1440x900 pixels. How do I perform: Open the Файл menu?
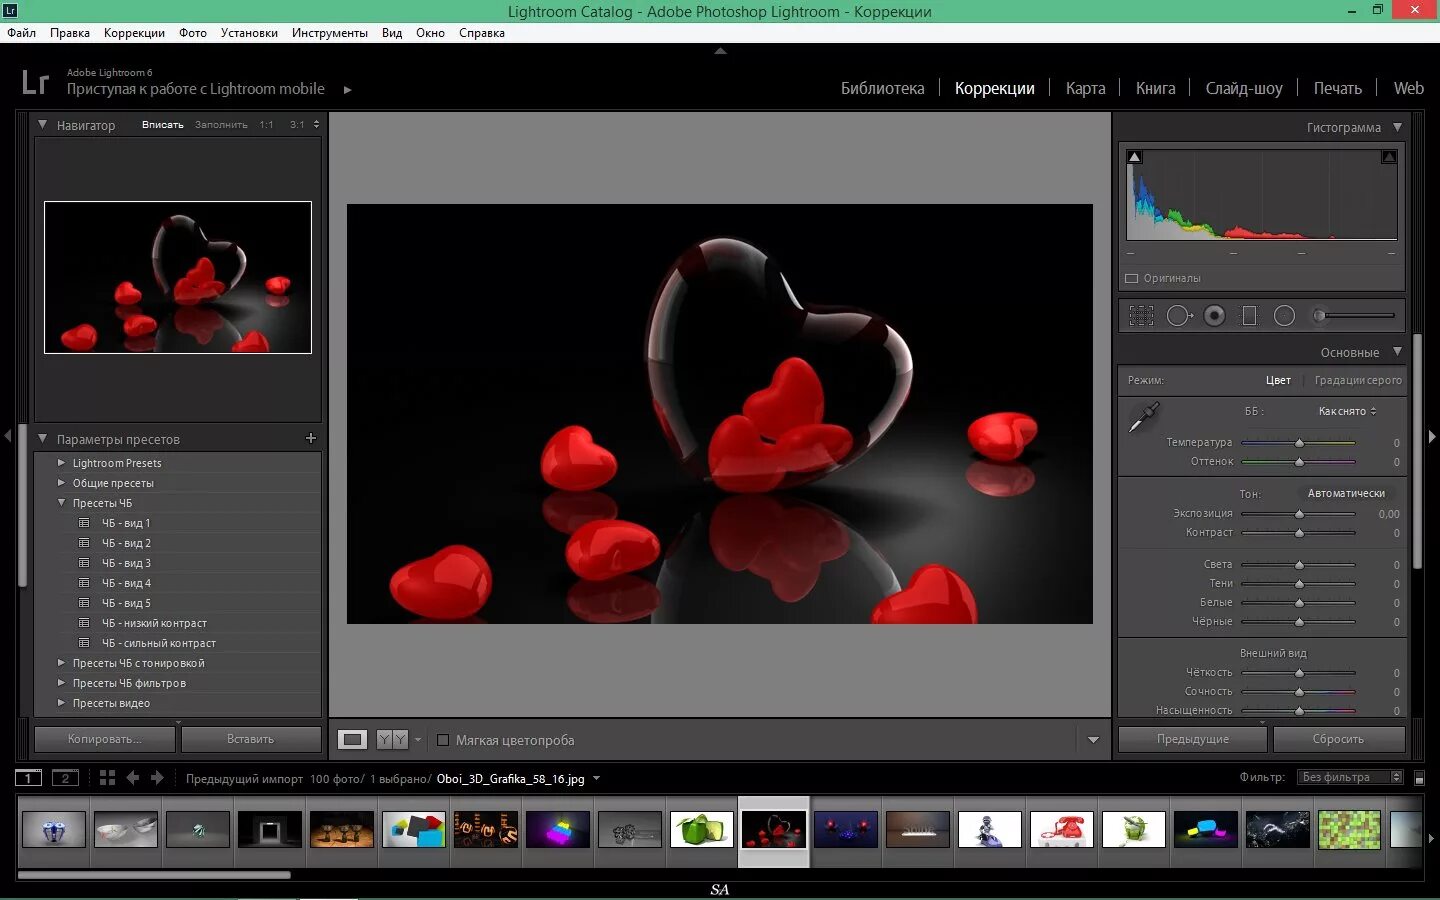tap(21, 33)
